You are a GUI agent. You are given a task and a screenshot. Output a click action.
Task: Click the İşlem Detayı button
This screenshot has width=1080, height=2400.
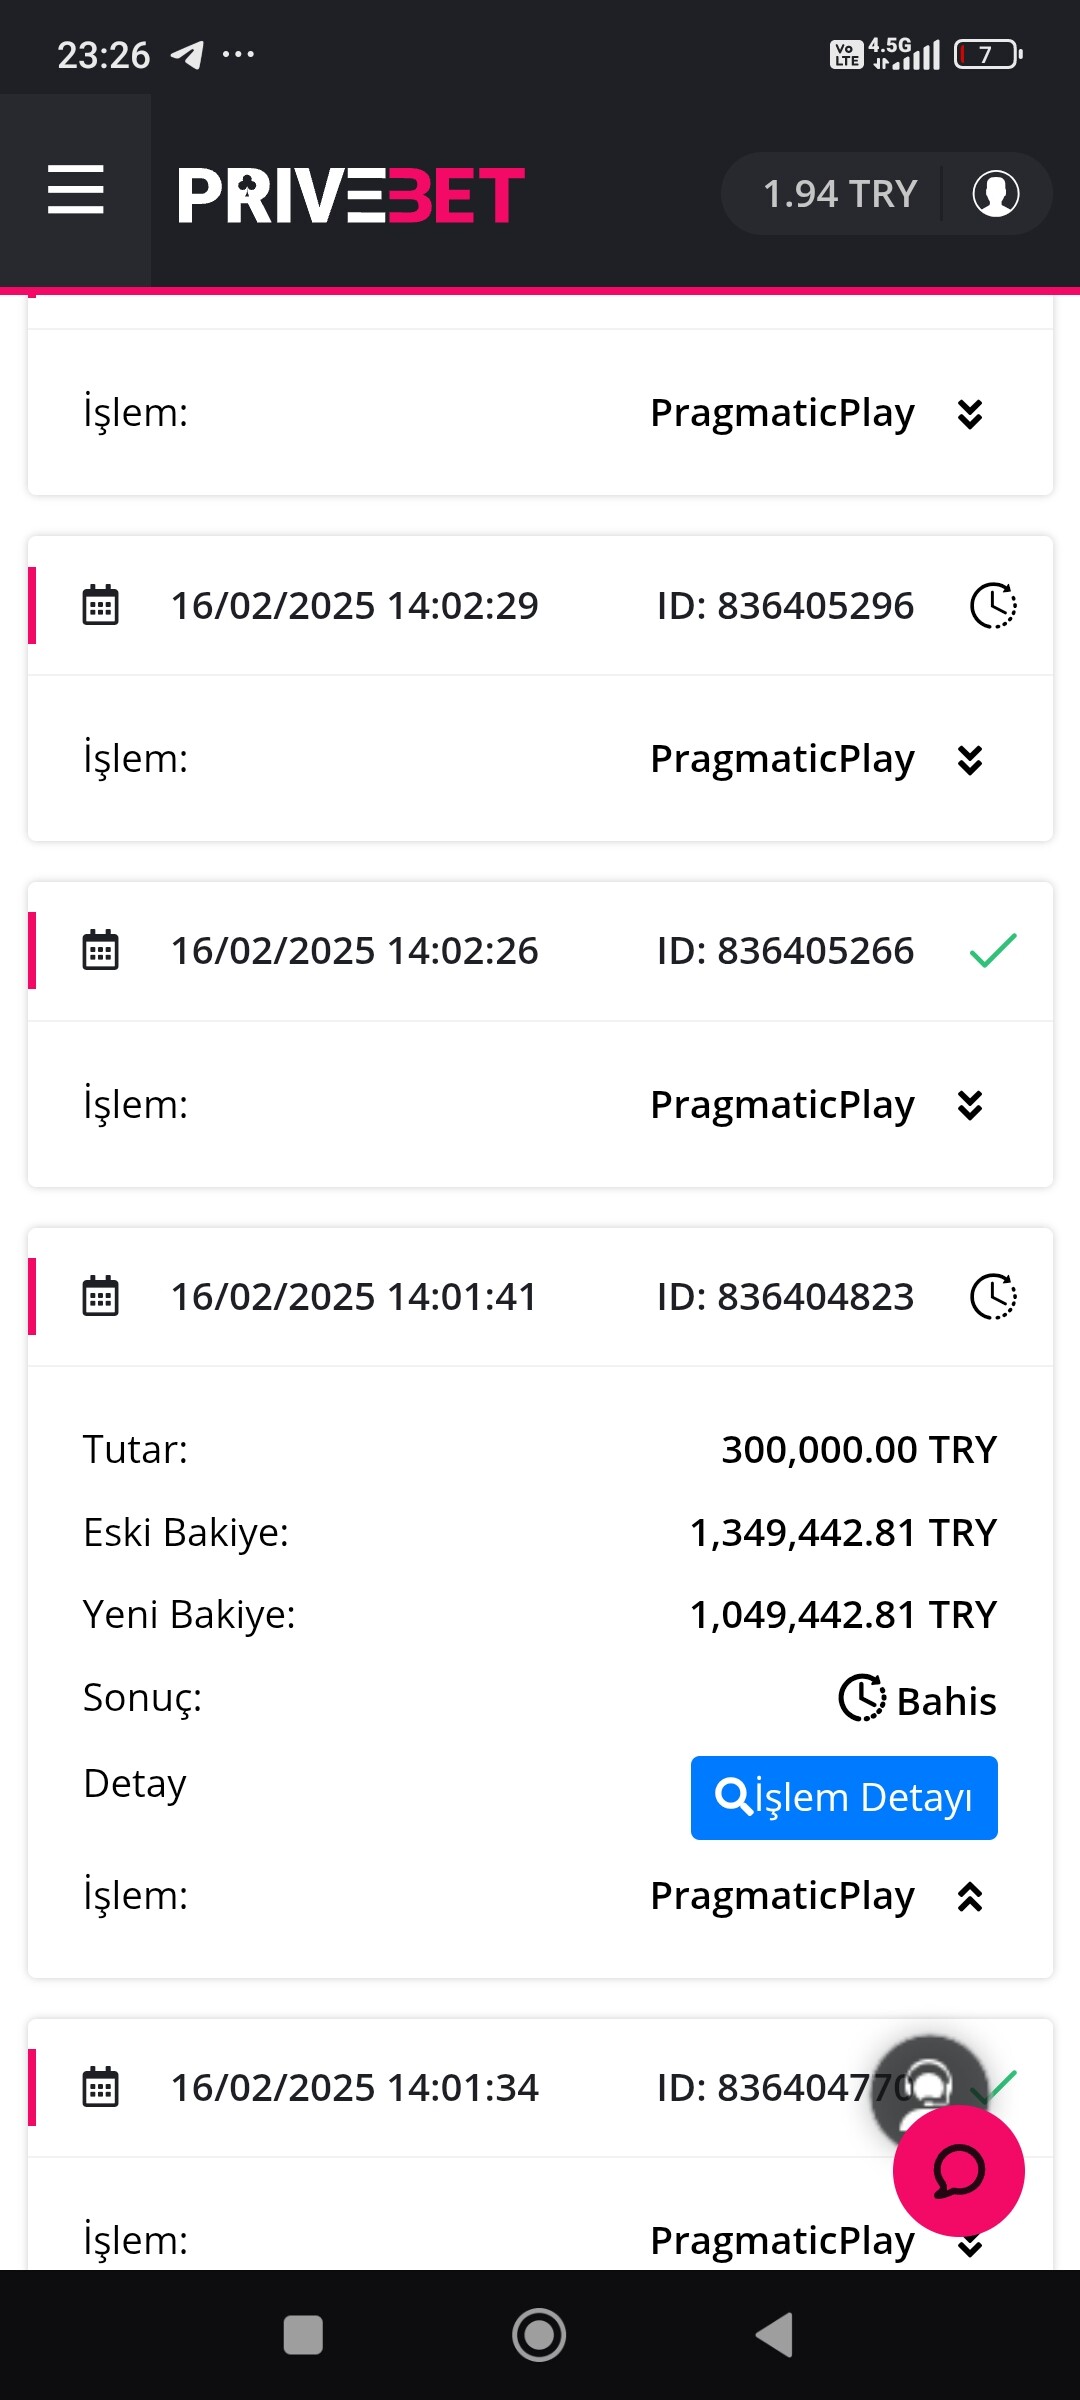[x=844, y=1797]
